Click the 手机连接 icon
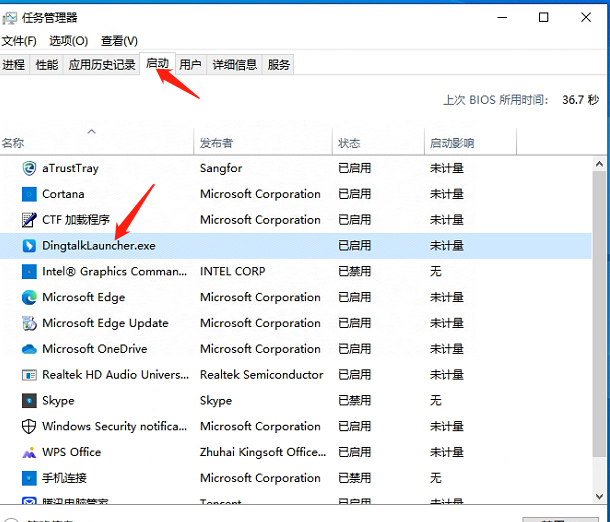Image resolution: width=610 pixels, height=522 pixels. [x=29, y=478]
